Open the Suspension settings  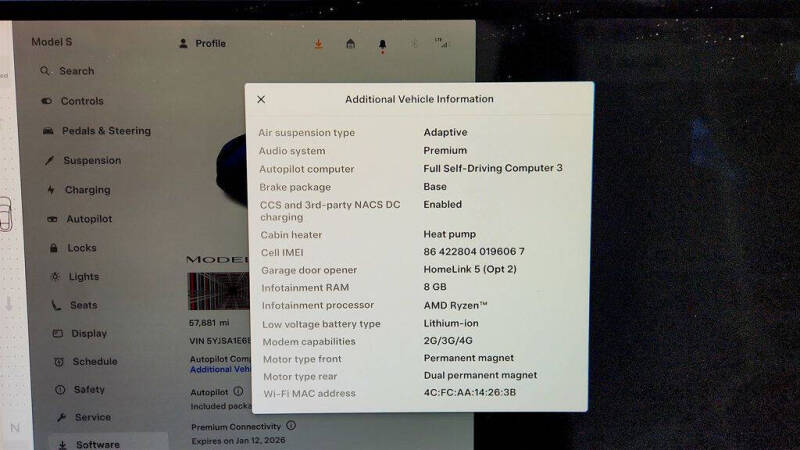click(x=83, y=160)
